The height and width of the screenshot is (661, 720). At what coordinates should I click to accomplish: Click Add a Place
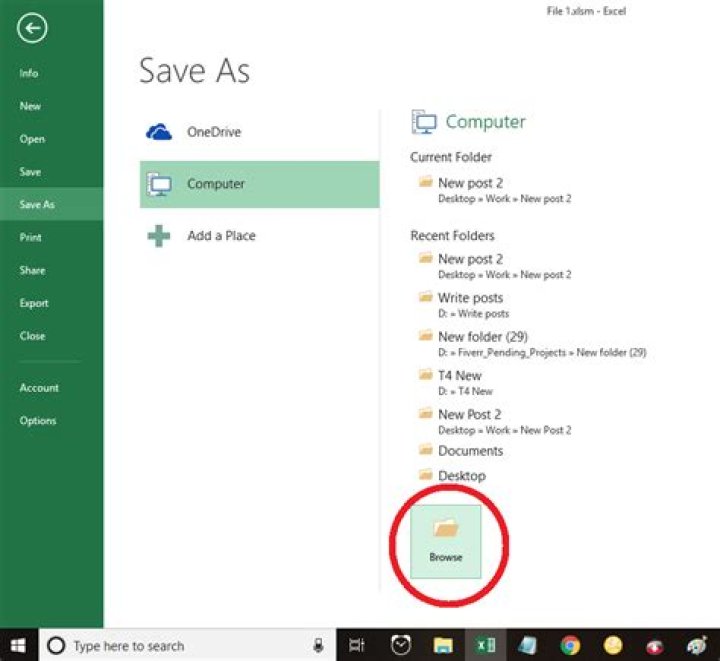259,235
